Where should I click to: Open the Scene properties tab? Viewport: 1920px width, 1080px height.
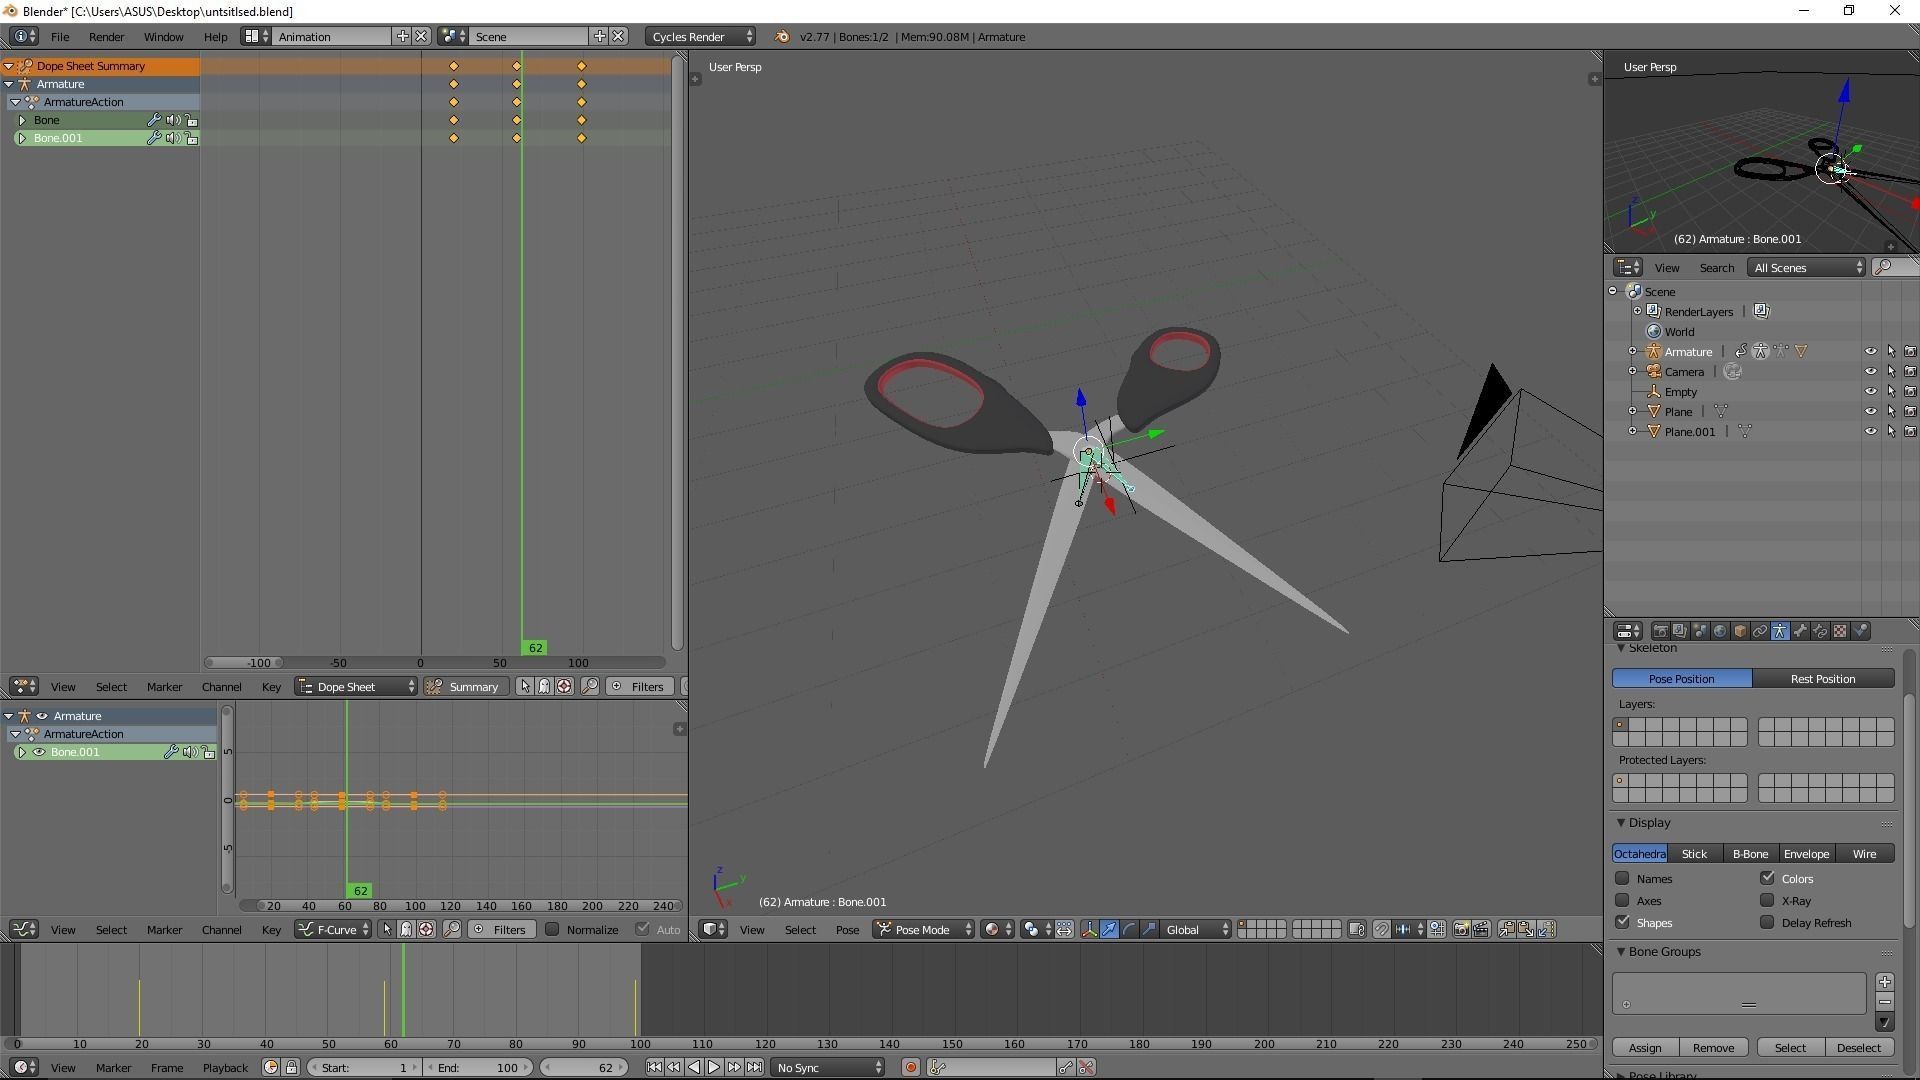(1700, 631)
